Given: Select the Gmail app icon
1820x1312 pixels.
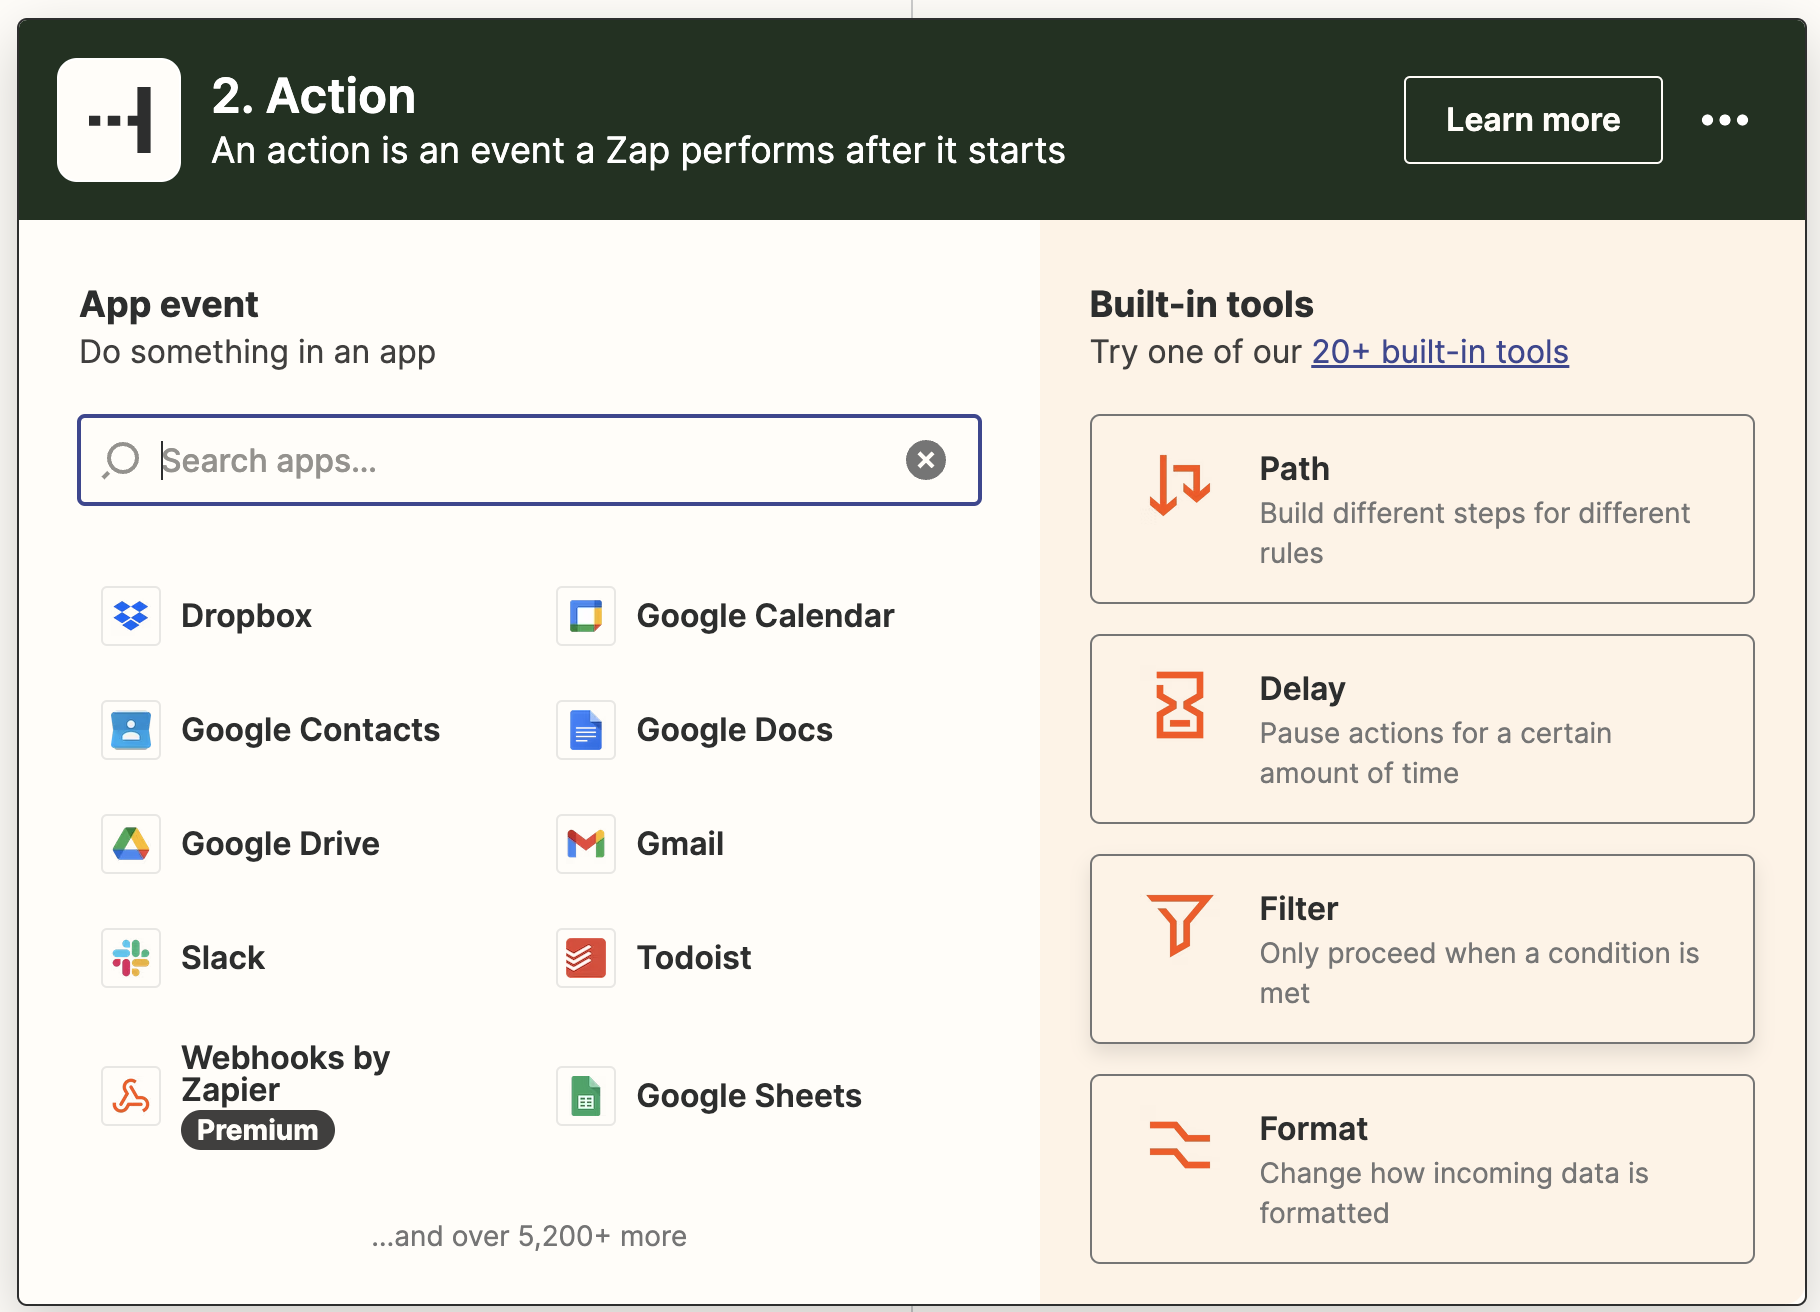Looking at the screenshot, I should [x=586, y=844].
